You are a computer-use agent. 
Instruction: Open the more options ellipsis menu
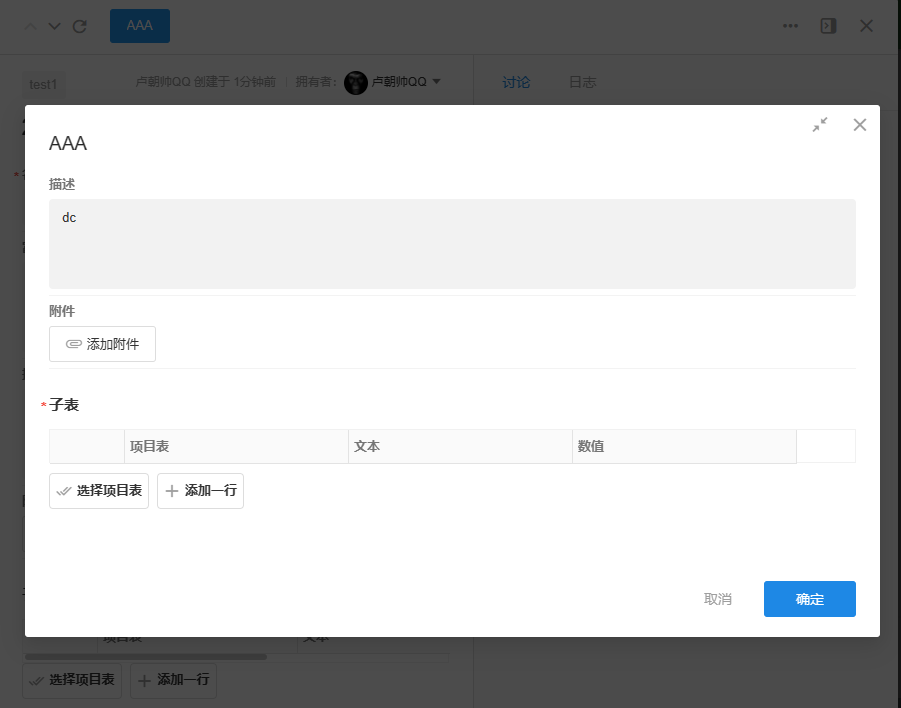click(790, 26)
